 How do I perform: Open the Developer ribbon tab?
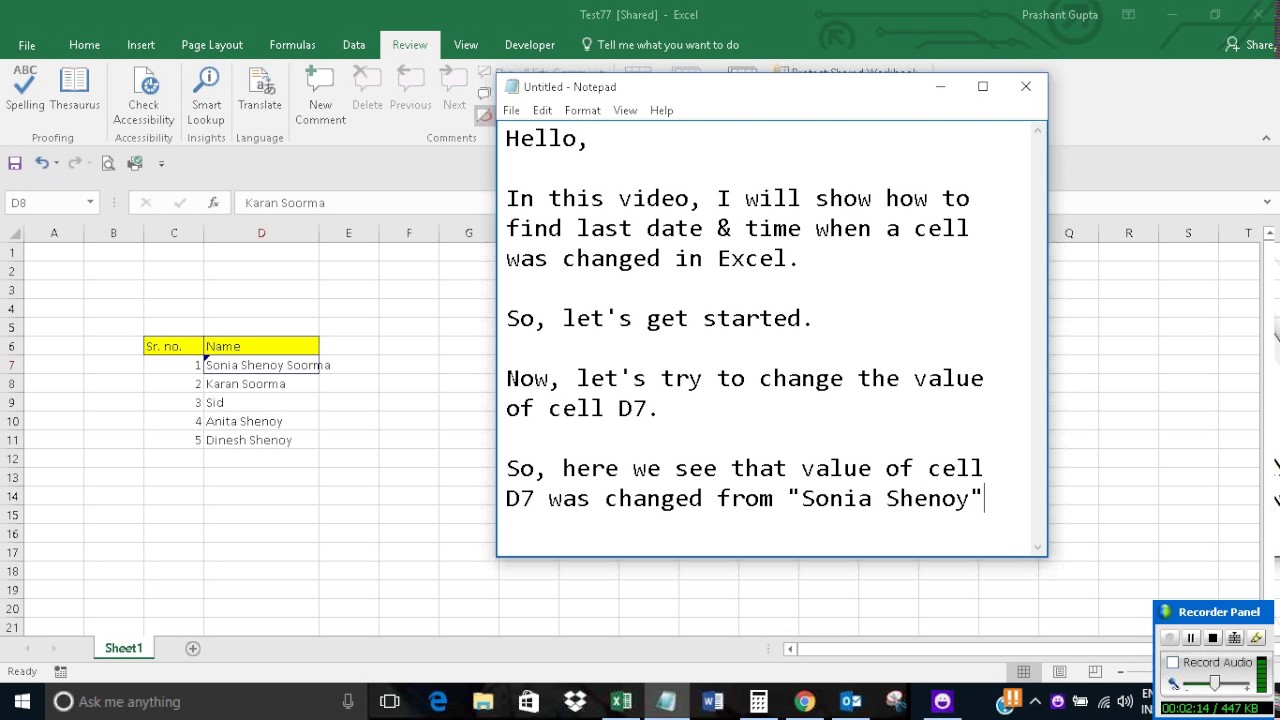(x=530, y=45)
